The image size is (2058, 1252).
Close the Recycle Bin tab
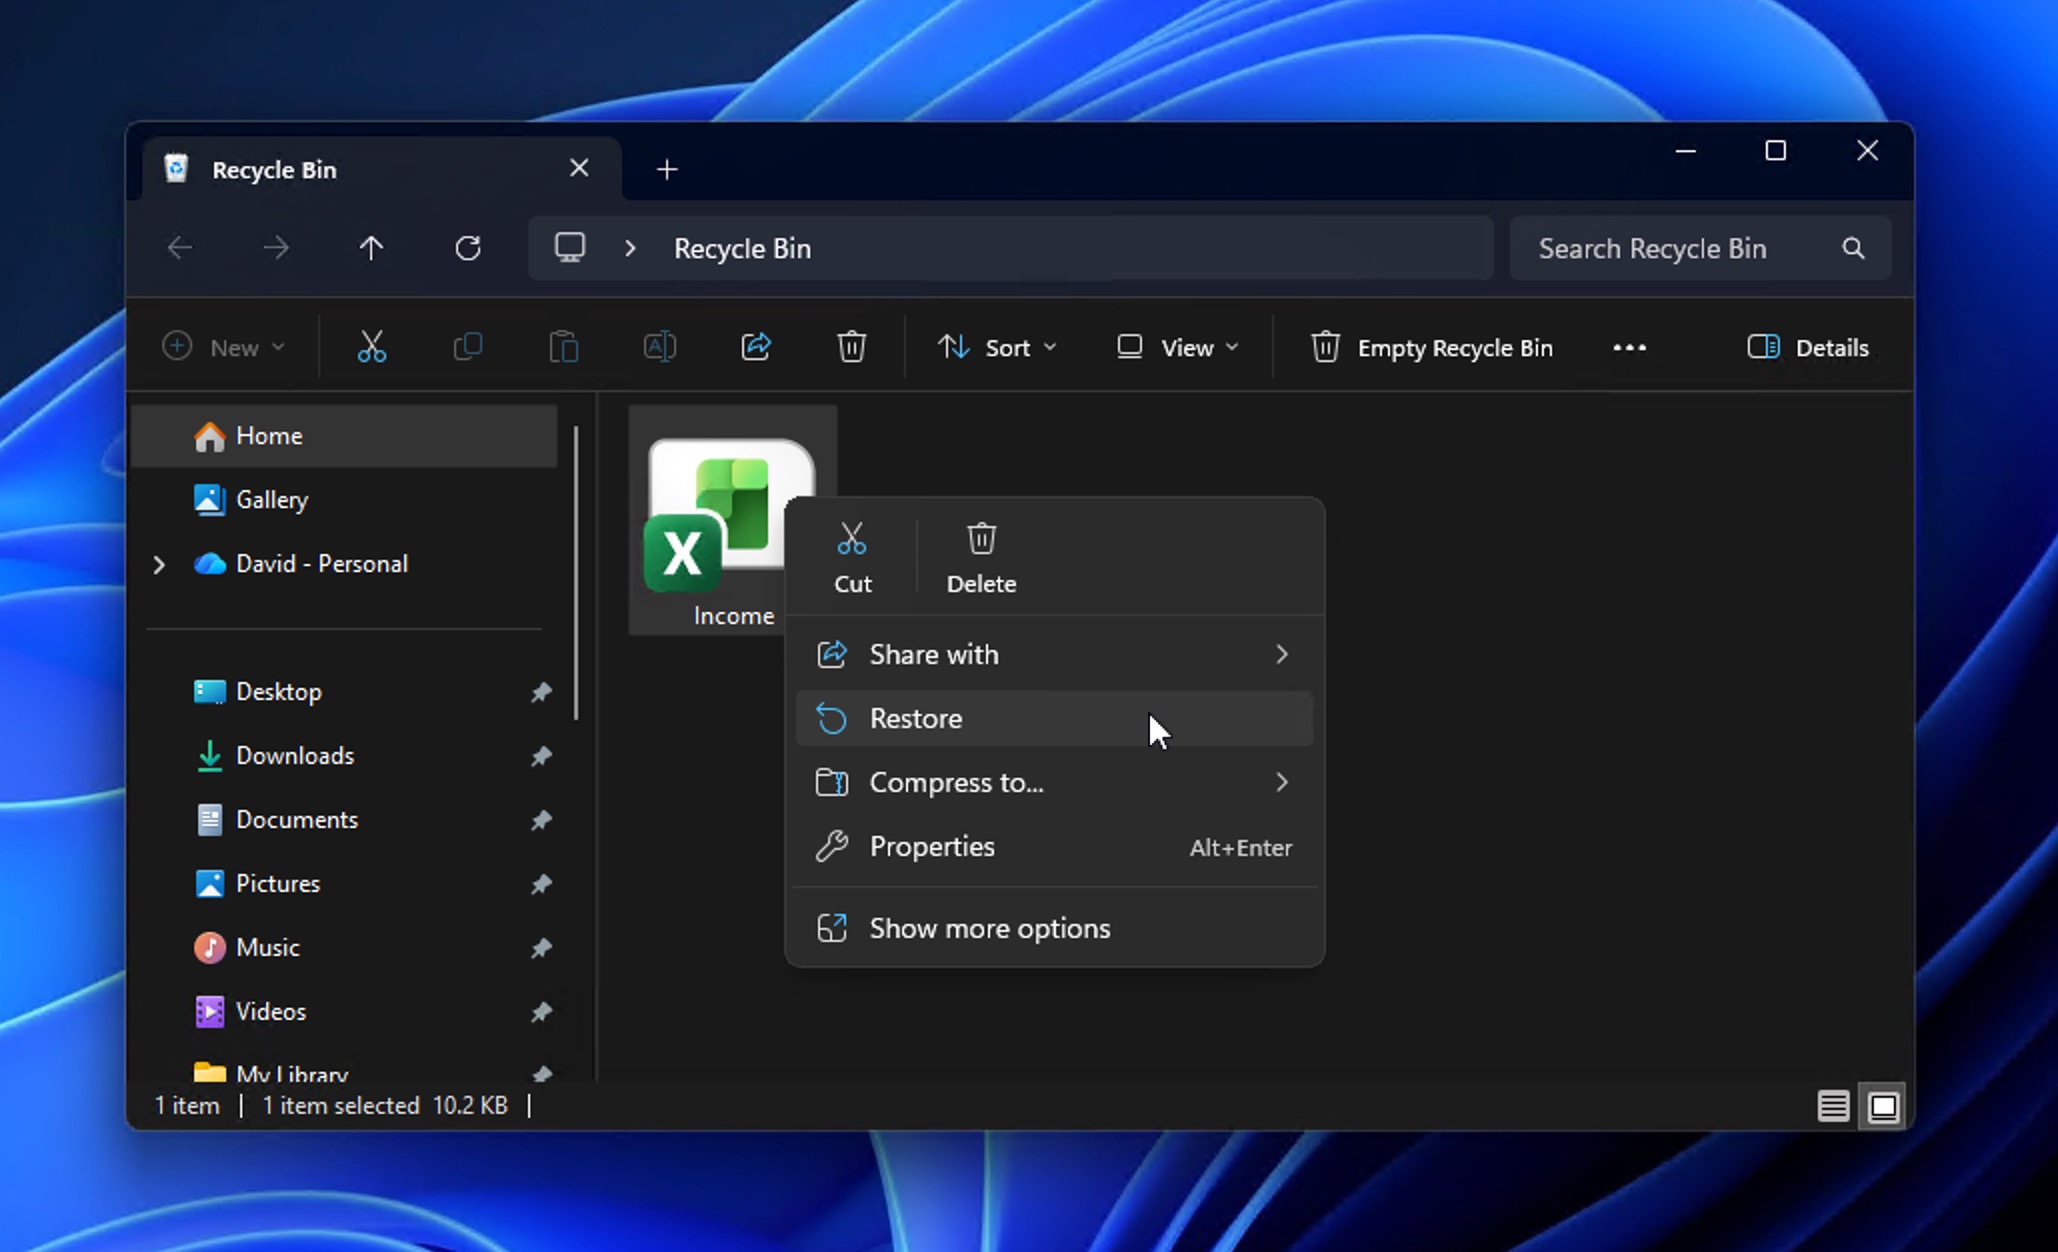(x=579, y=168)
